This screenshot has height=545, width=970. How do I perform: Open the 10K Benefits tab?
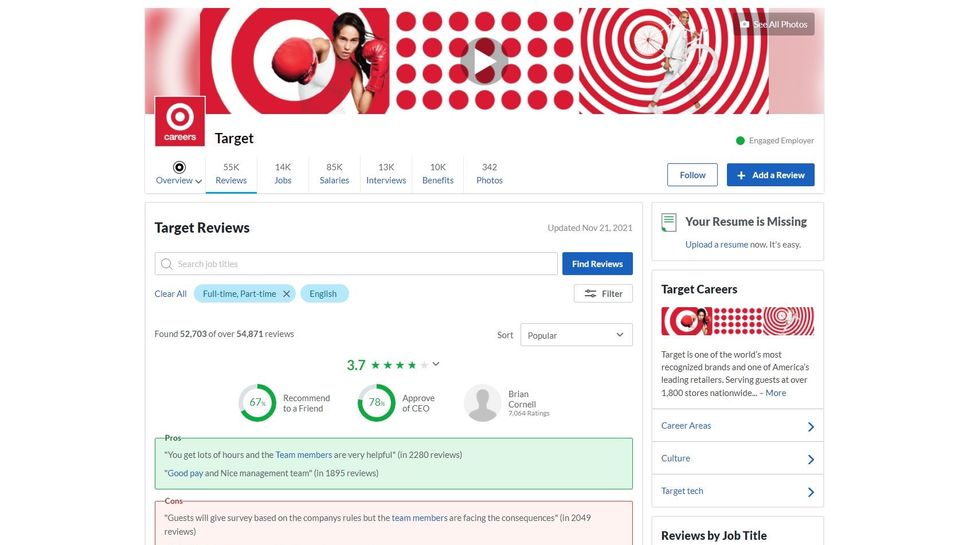coord(437,174)
